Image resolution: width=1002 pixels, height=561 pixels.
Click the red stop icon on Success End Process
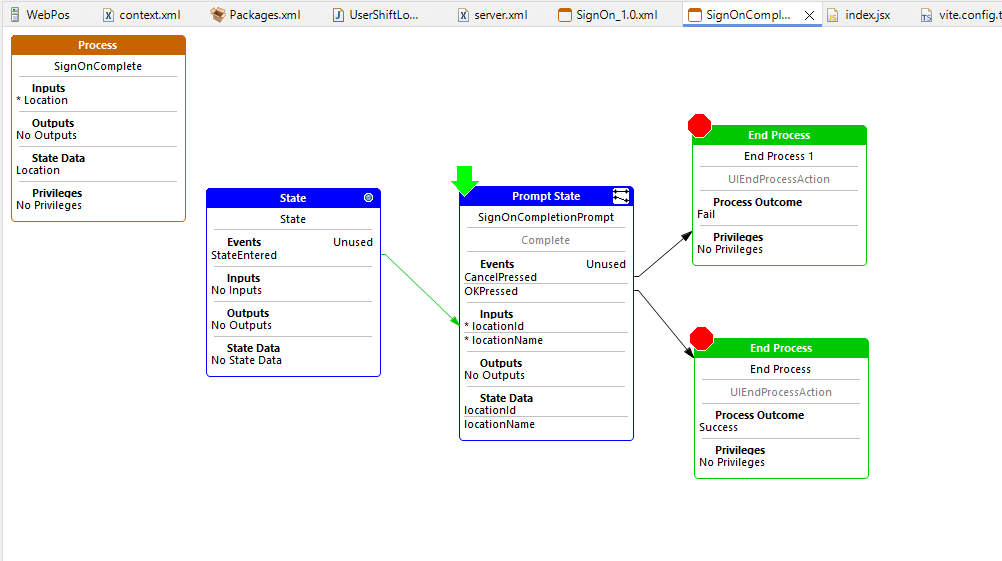click(x=701, y=338)
